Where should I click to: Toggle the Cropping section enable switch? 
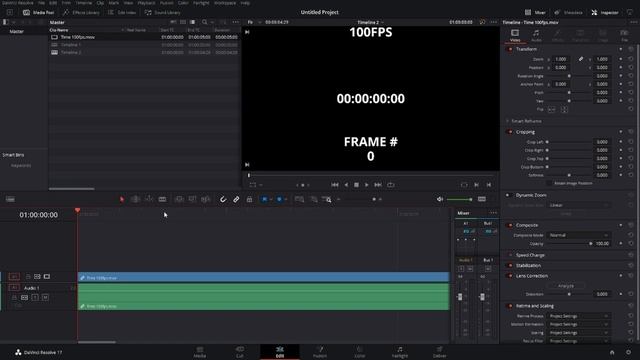(509, 132)
